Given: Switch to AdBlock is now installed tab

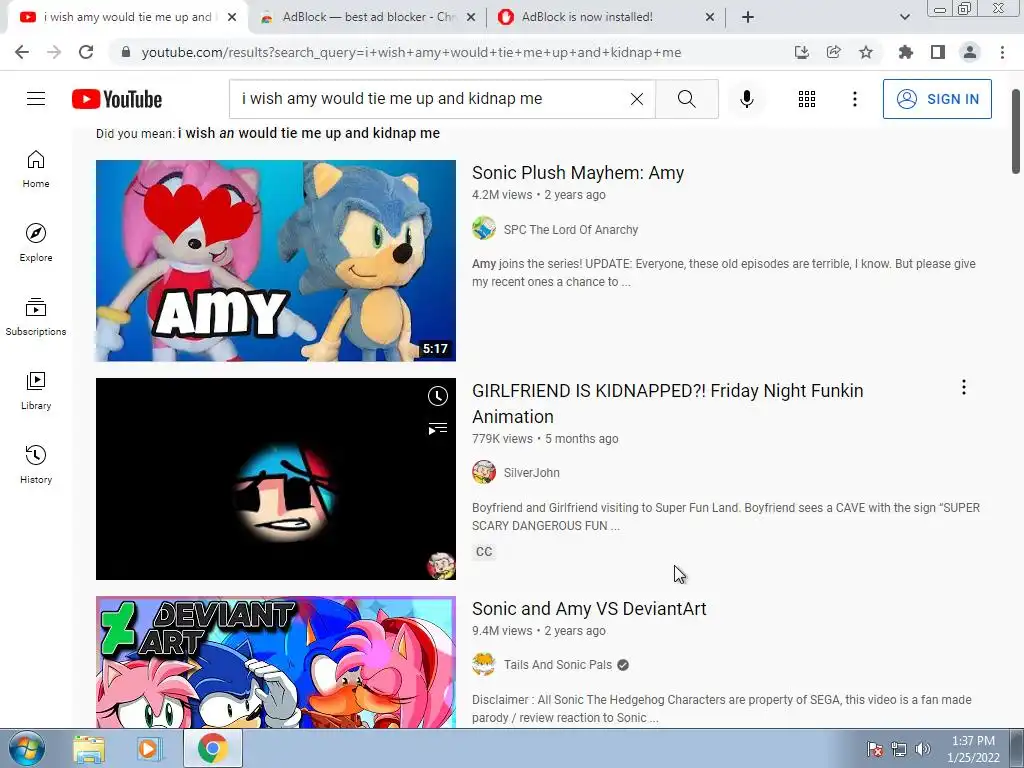Looking at the screenshot, I should point(607,17).
